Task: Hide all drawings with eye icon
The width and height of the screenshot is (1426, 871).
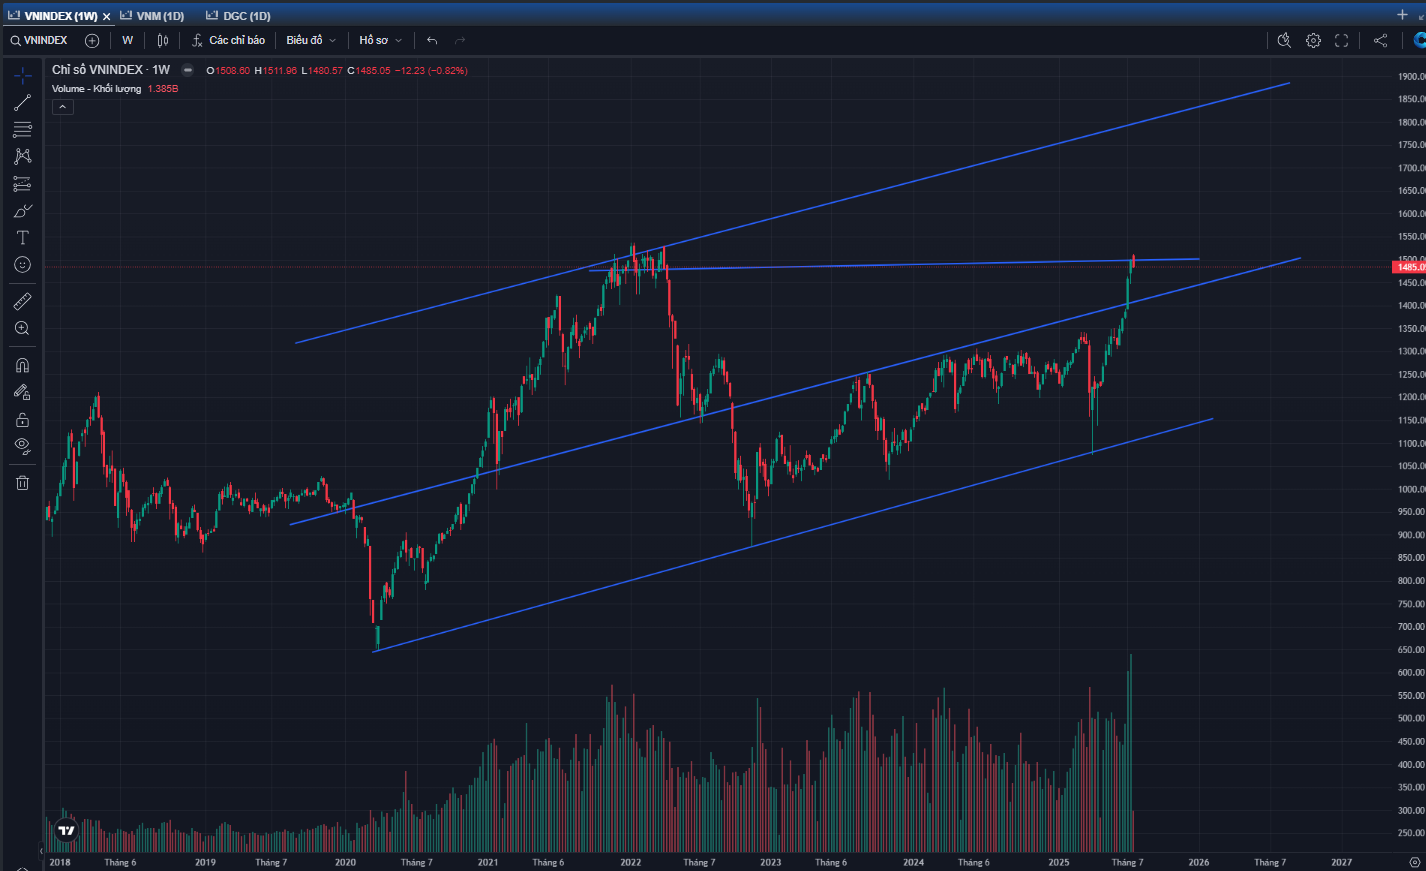Action: (x=22, y=446)
